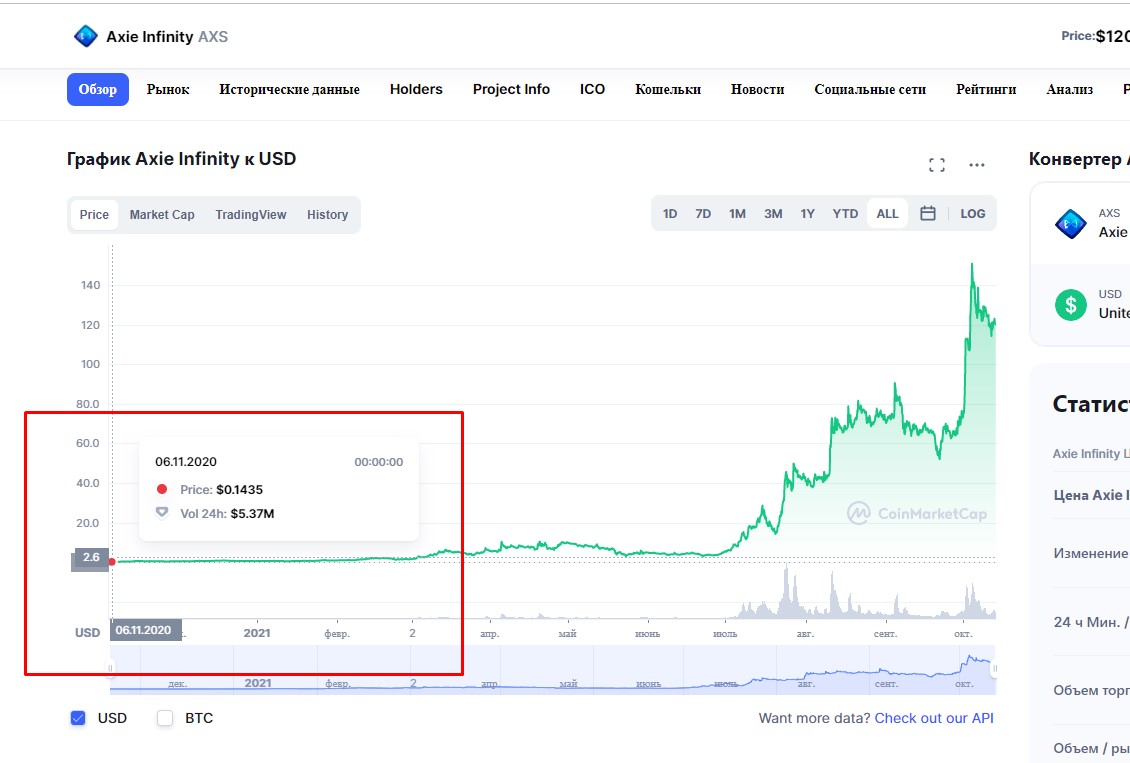
Task: Follow the Check out our API link
Action: [934, 718]
